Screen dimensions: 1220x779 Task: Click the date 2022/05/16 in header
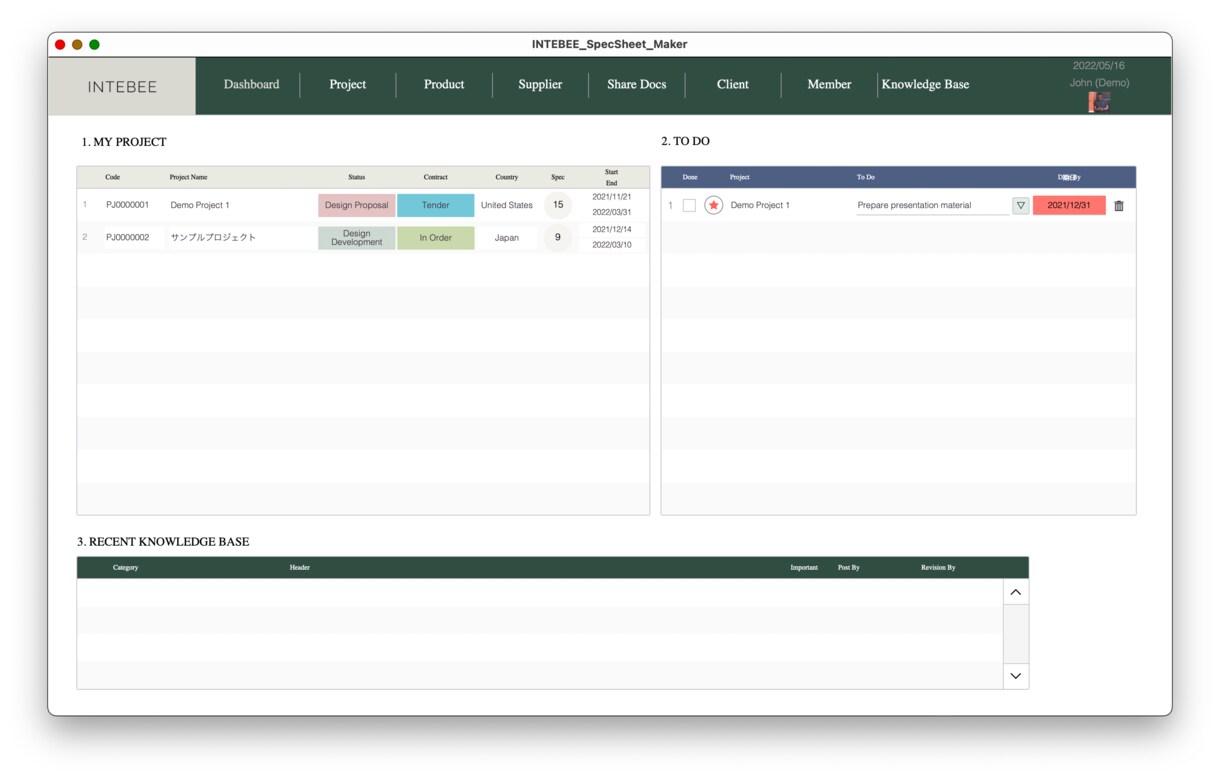coord(1098,66)
